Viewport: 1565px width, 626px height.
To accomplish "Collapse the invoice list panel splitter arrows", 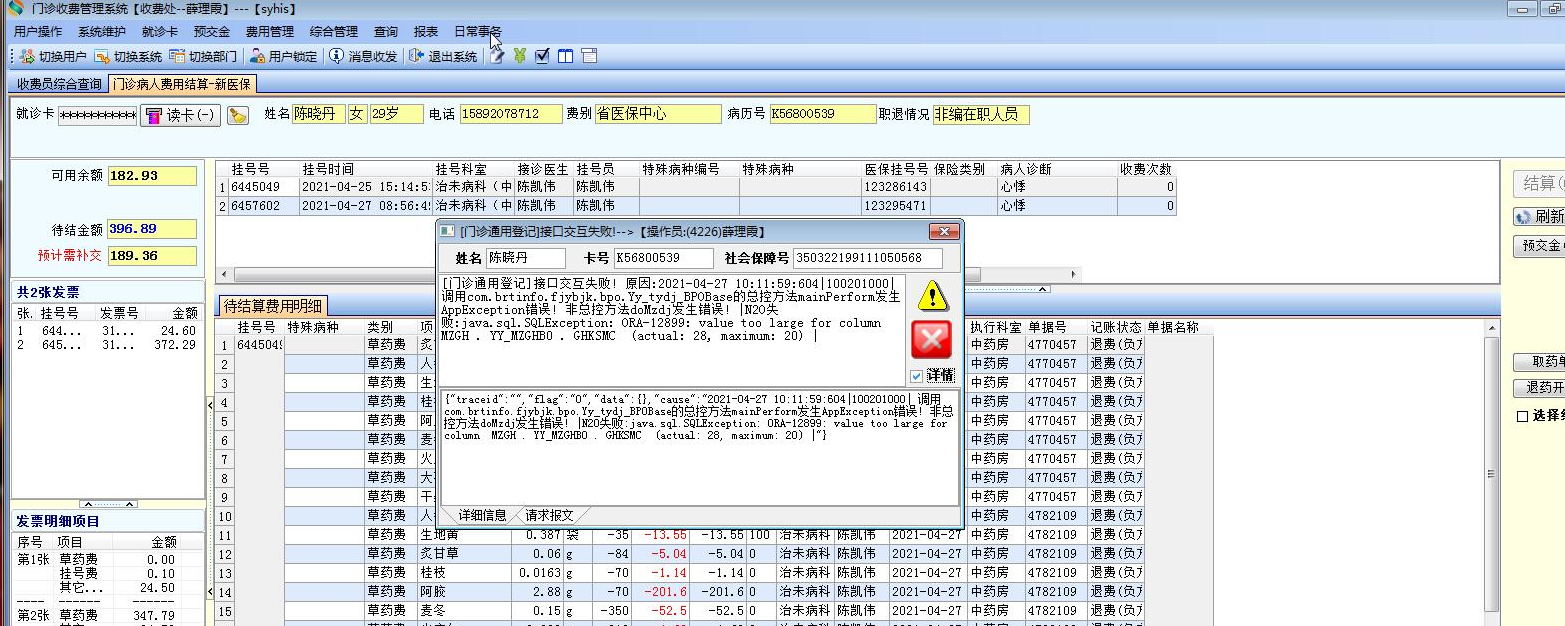I will coord(107,504).
